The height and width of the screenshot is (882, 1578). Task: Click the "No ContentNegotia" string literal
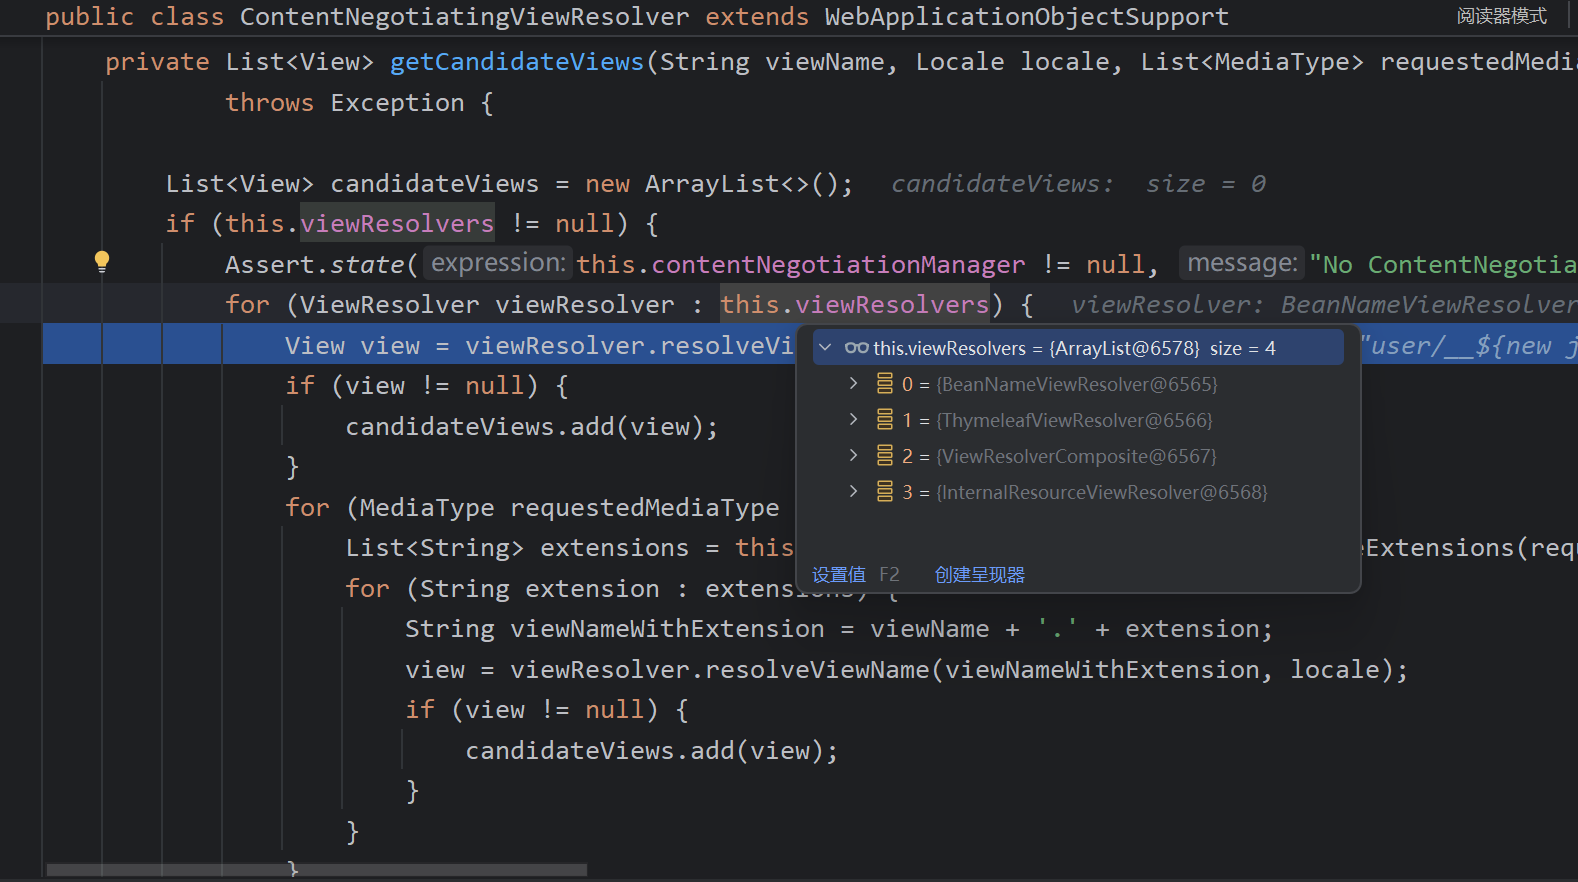(x=1443, y=265)
